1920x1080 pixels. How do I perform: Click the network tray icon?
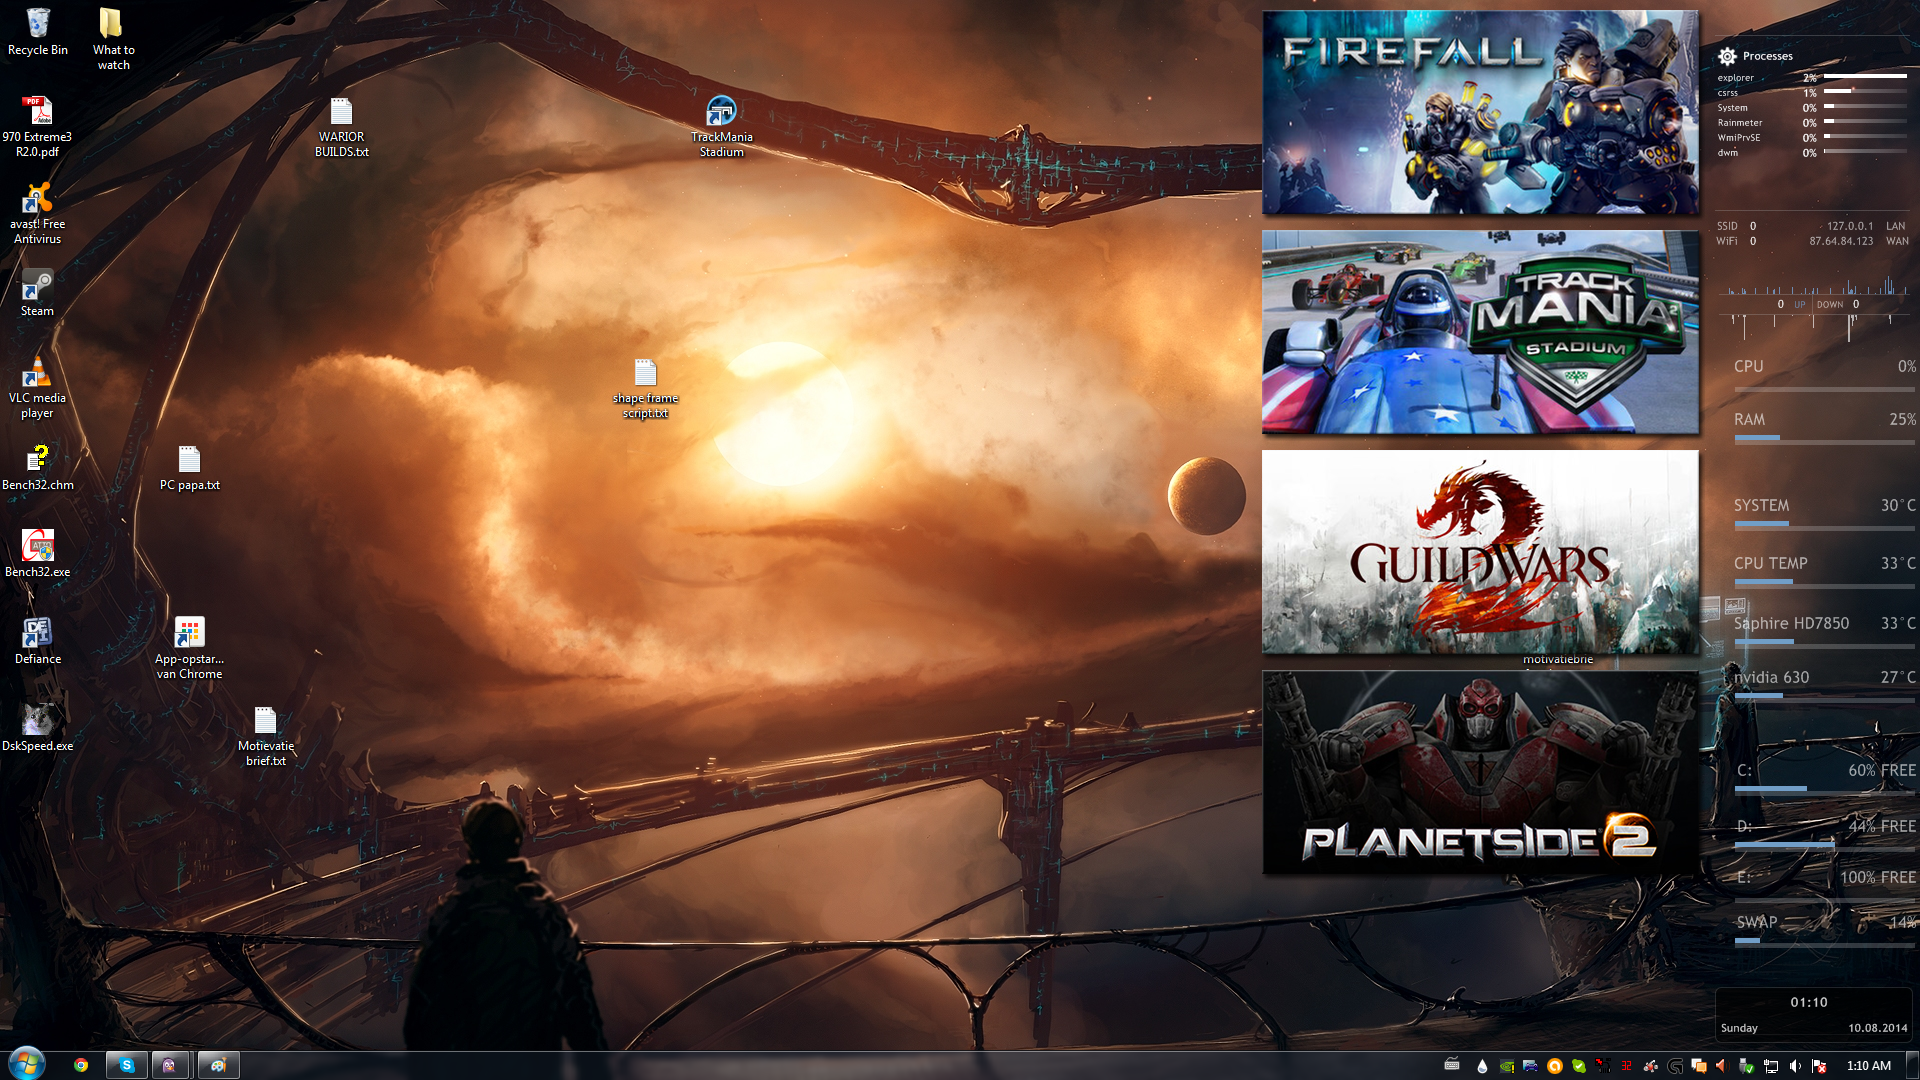pos(1771,1066)
